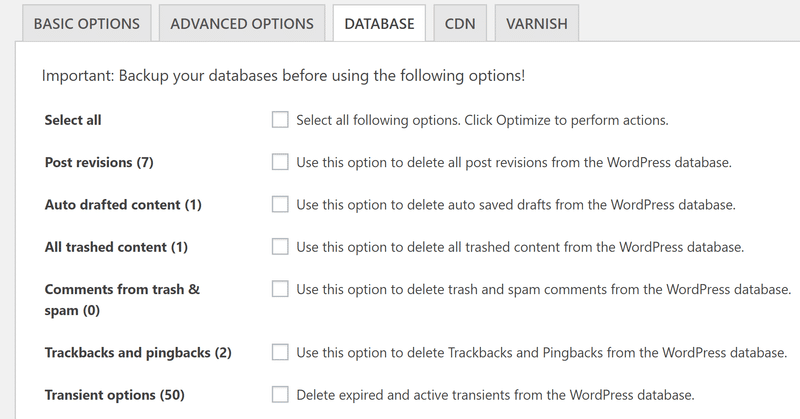Click the 'Auto drafted content (1)' label
This screenshot has height=419, width=800.
(x=123, y=204)
